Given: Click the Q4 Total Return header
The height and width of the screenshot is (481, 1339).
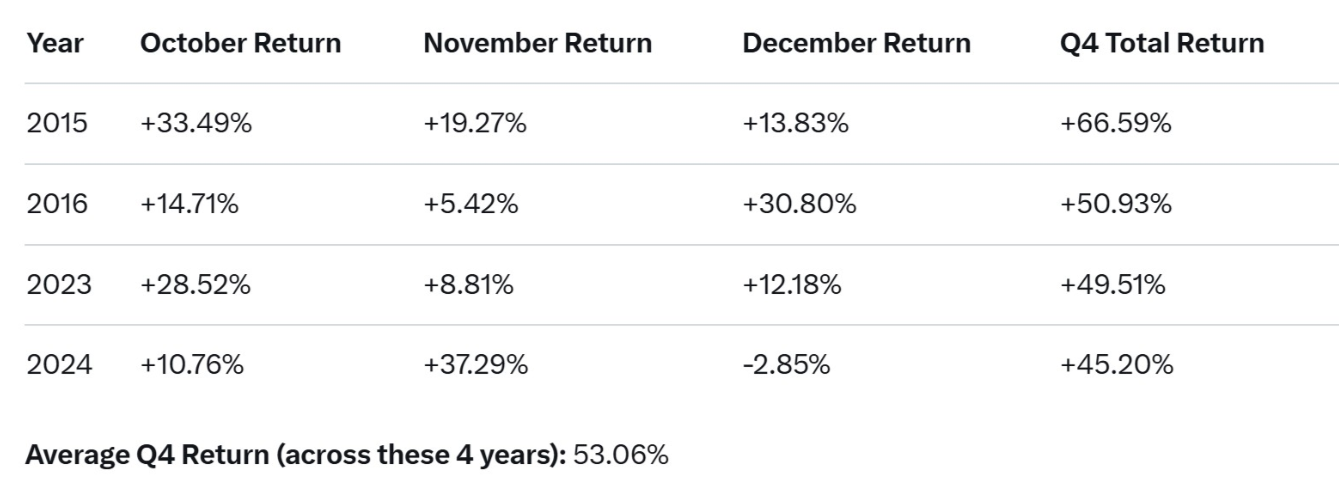Looking at the screenshot, I should [x=1162, y=44].
